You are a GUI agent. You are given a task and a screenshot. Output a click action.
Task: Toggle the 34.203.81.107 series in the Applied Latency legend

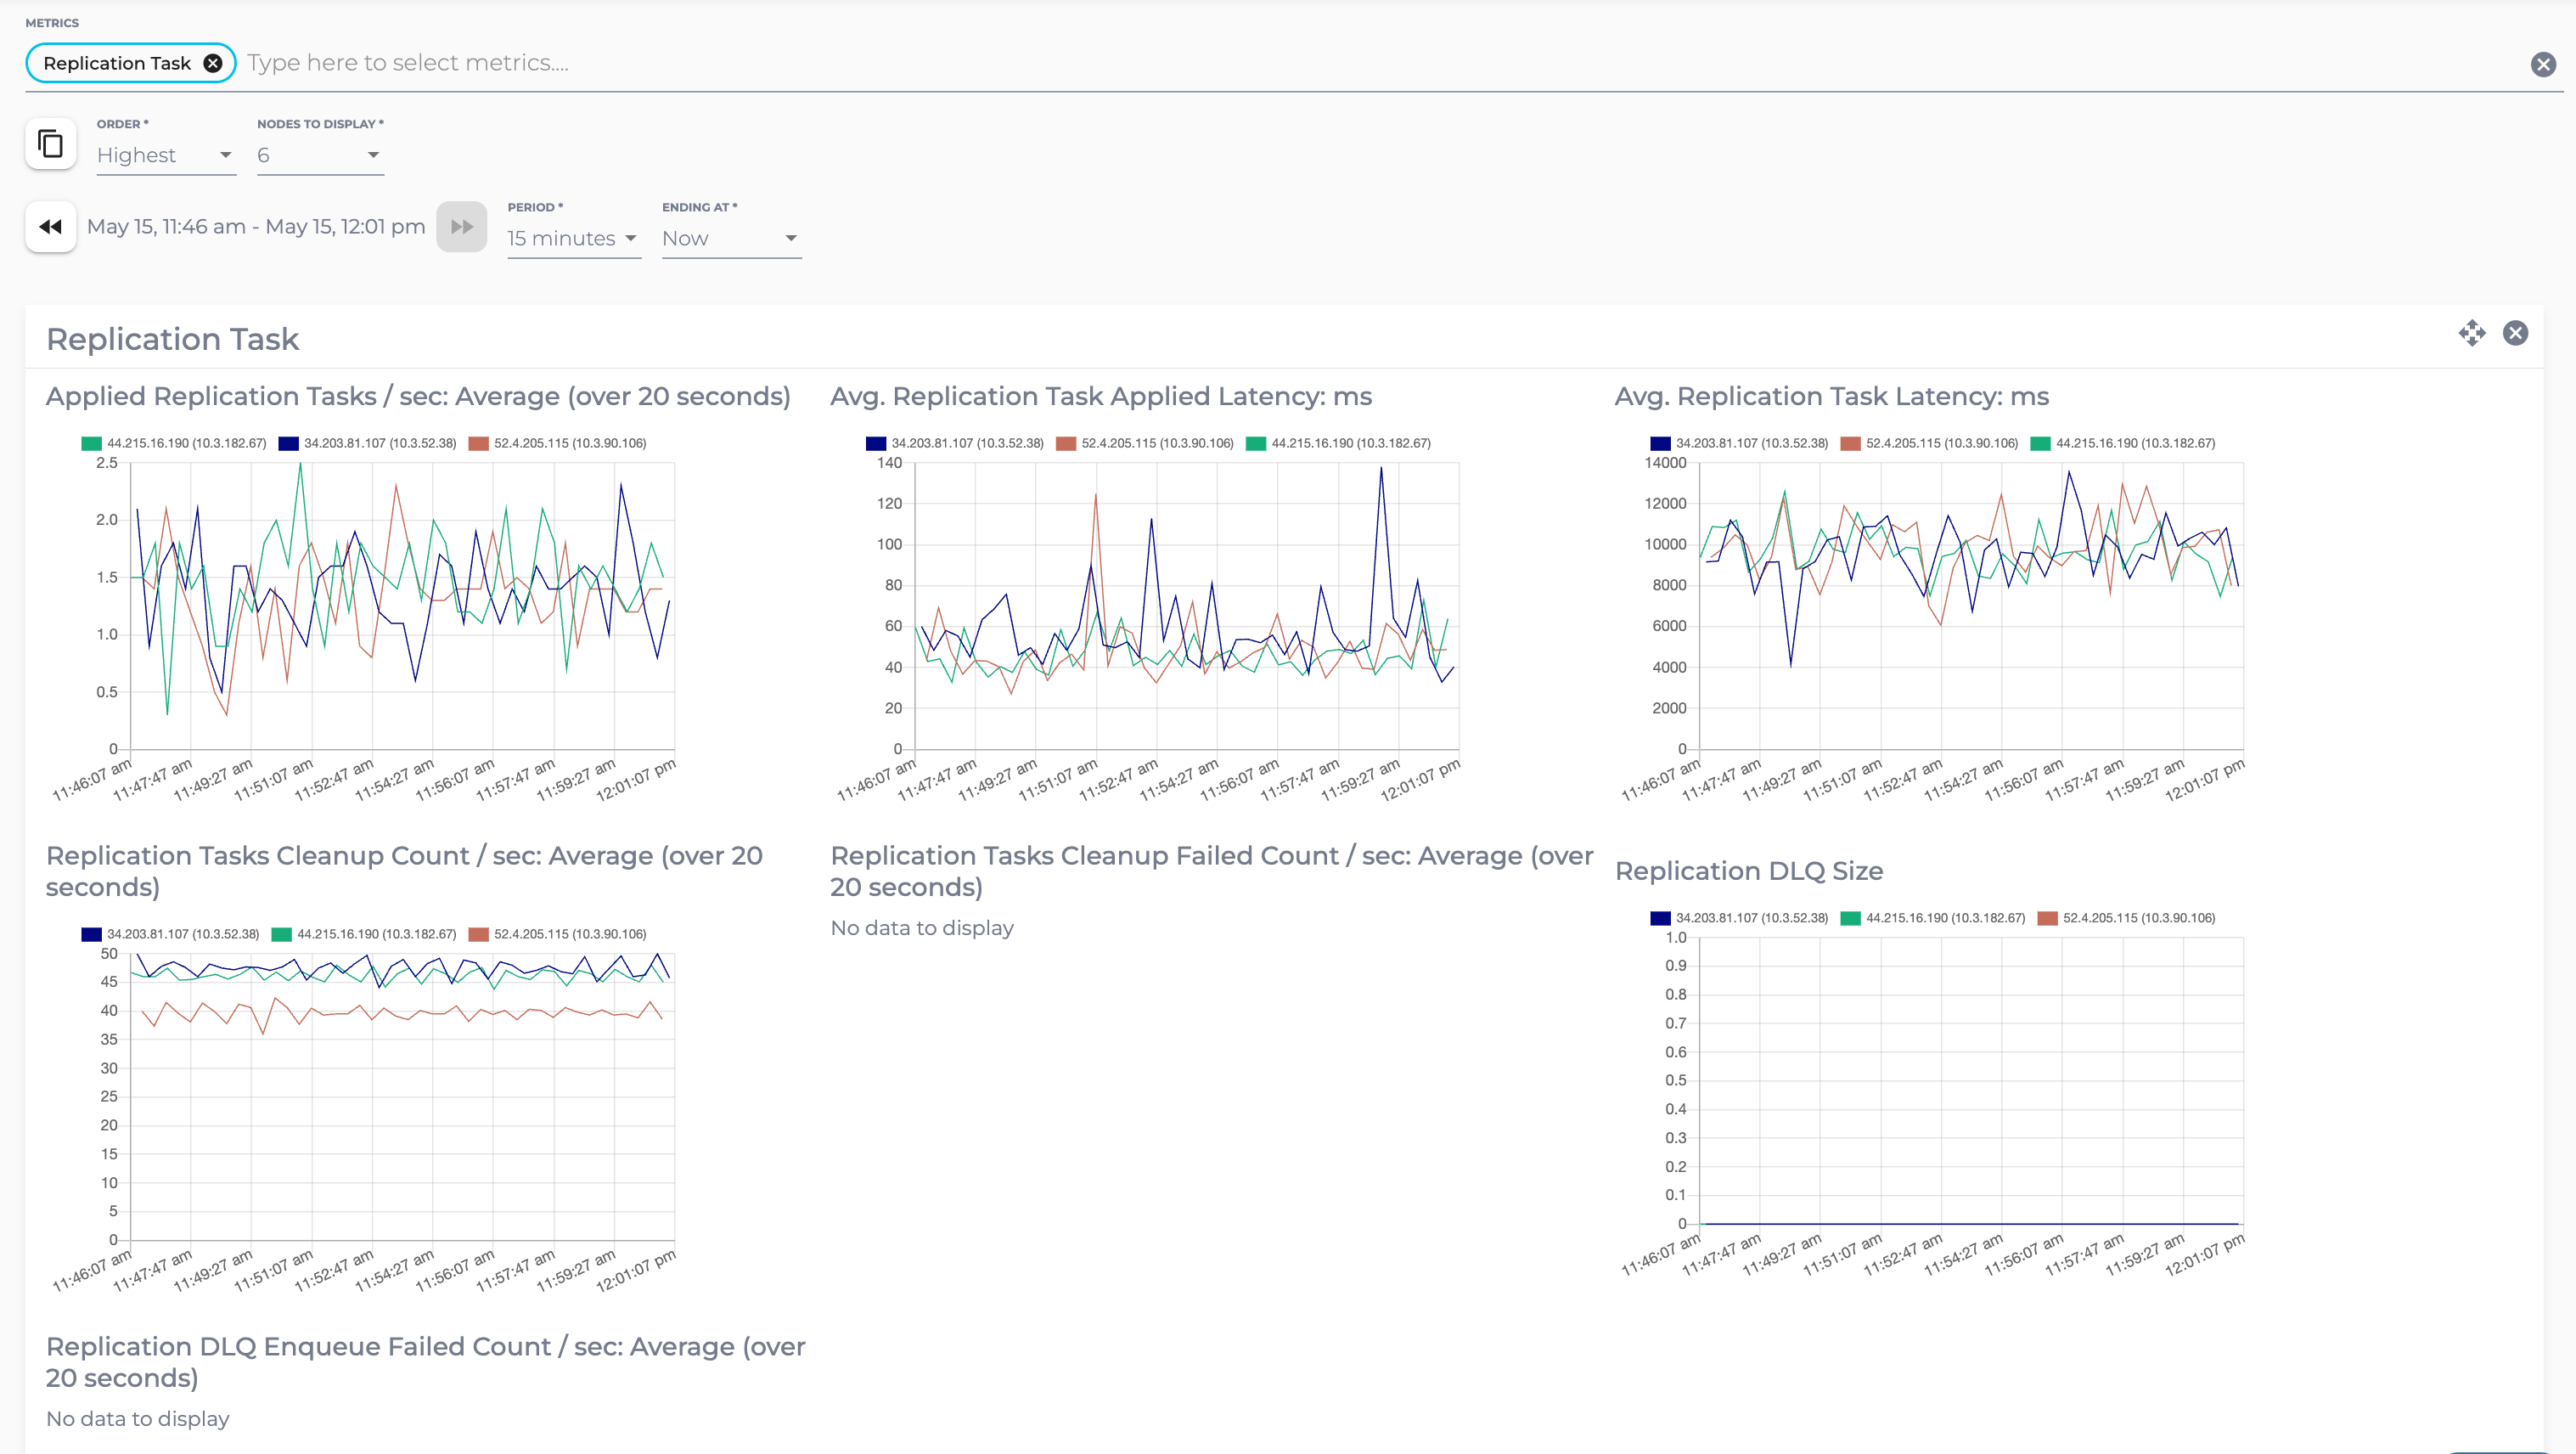(966, 443)
